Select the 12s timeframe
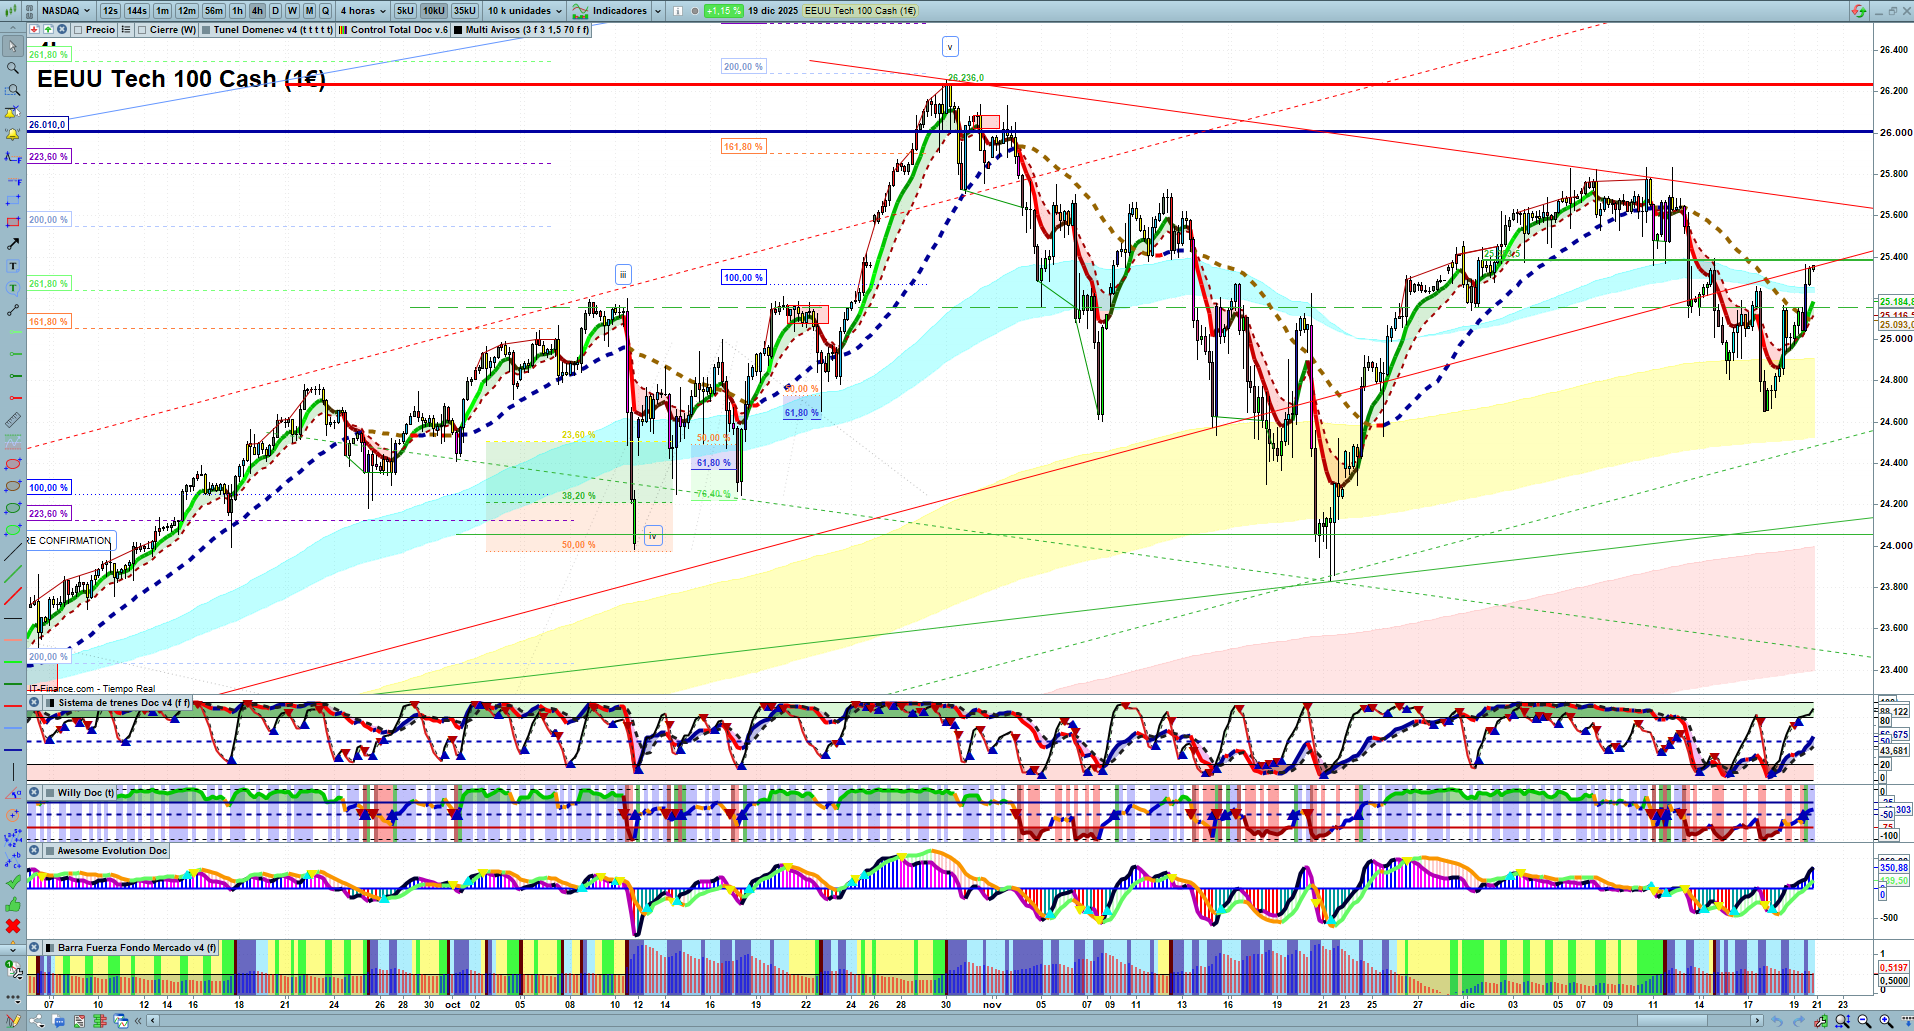1914x1031 pixels. click(110, 11)
